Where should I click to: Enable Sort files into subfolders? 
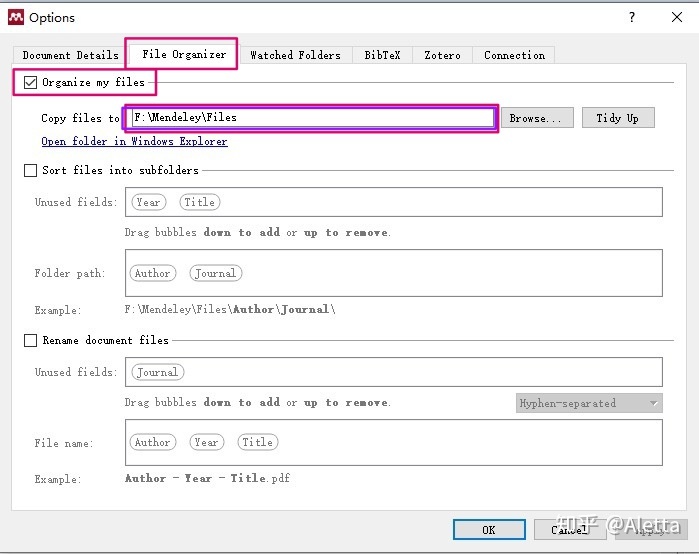click(x=30, y=170)
